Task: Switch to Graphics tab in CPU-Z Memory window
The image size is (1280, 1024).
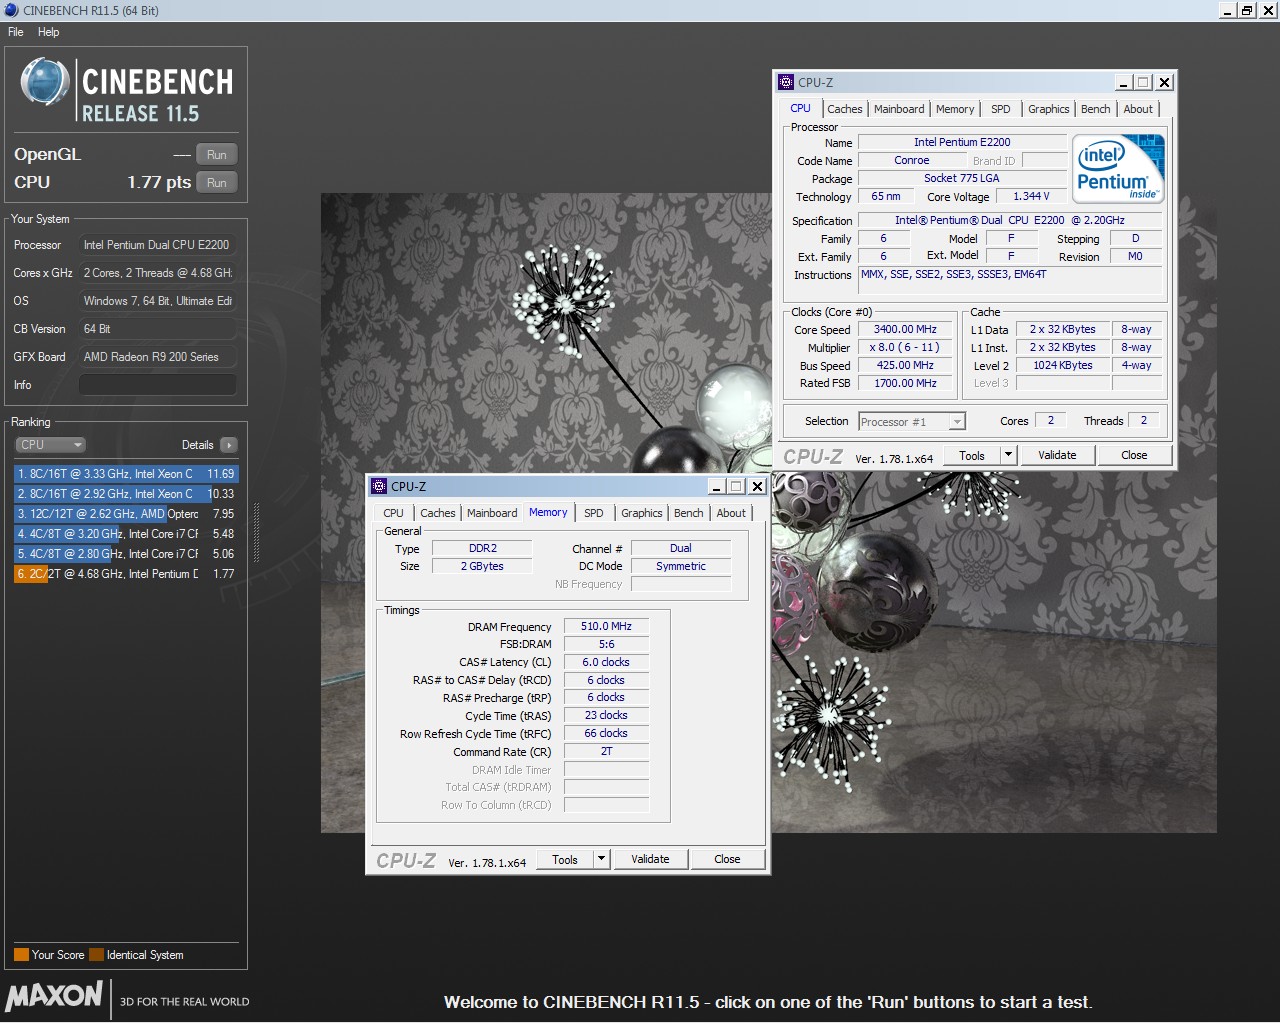Action: coord(641,513)
